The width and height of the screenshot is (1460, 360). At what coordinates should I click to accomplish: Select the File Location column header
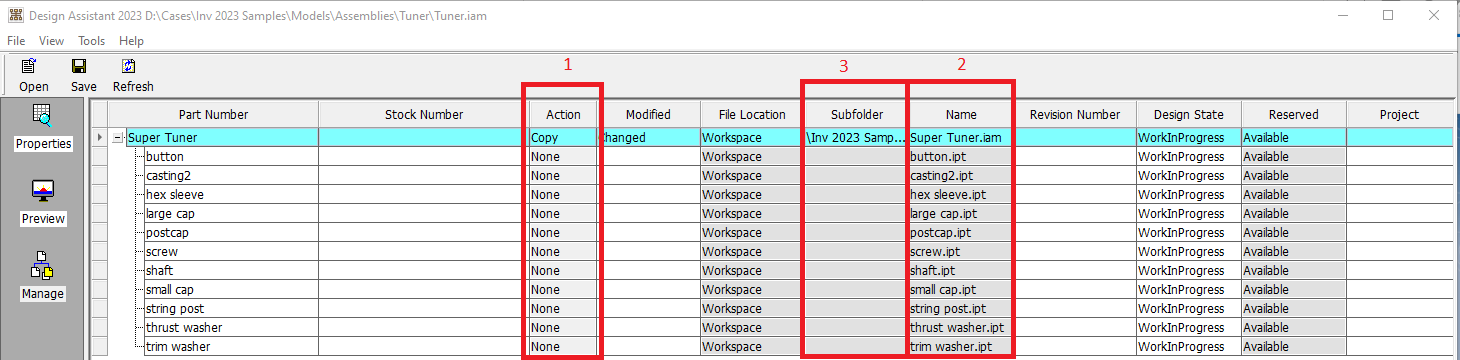pyautogui.click(x=752, y=114)
